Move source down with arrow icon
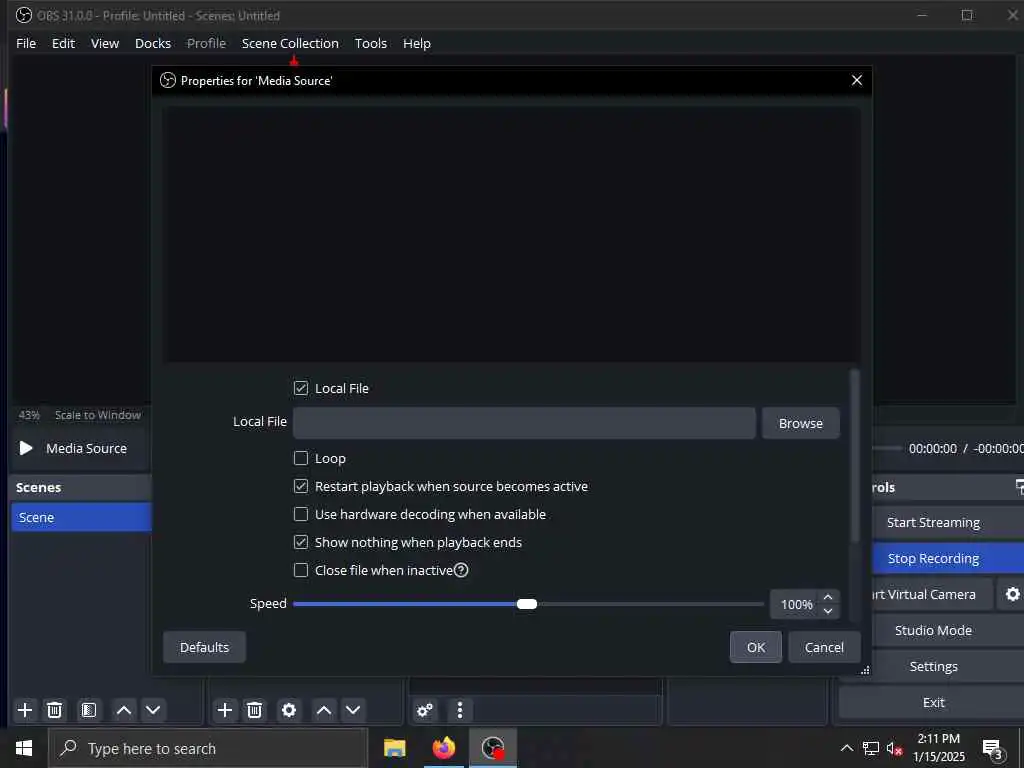The width and height of the screenshot is (1024, 768). pos(353,710)
